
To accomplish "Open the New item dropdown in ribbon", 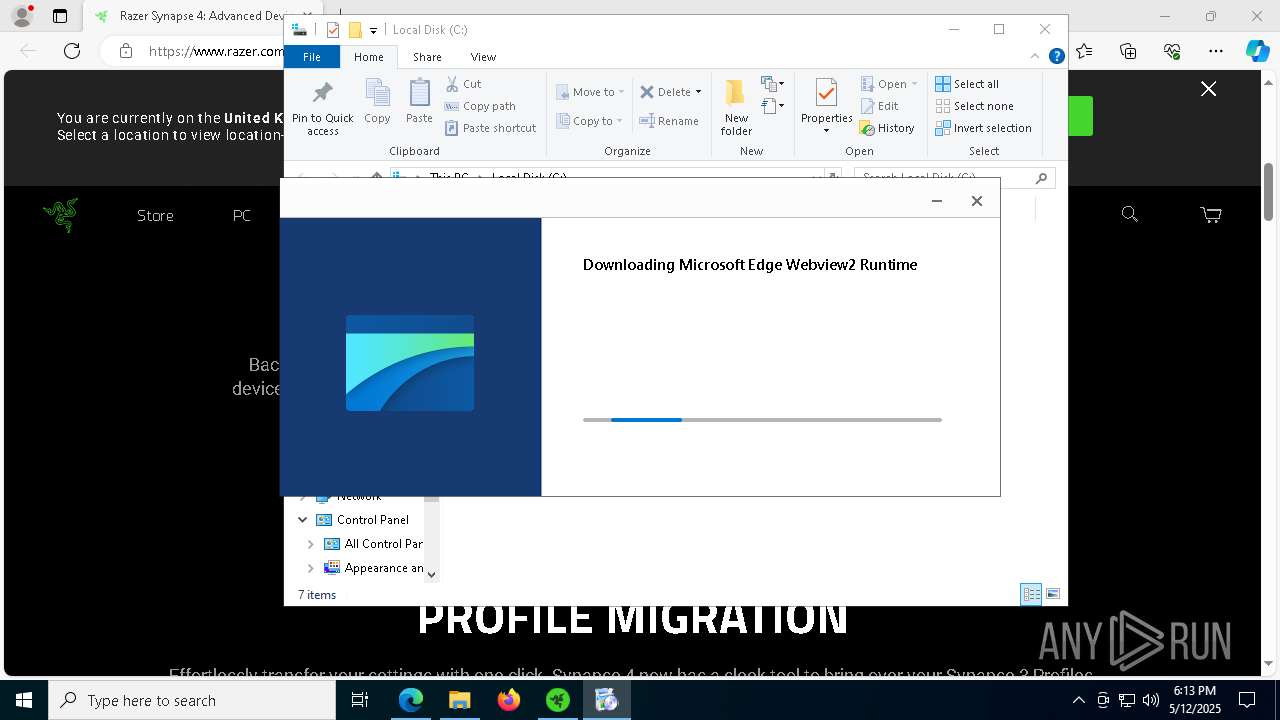I will 772,84.
